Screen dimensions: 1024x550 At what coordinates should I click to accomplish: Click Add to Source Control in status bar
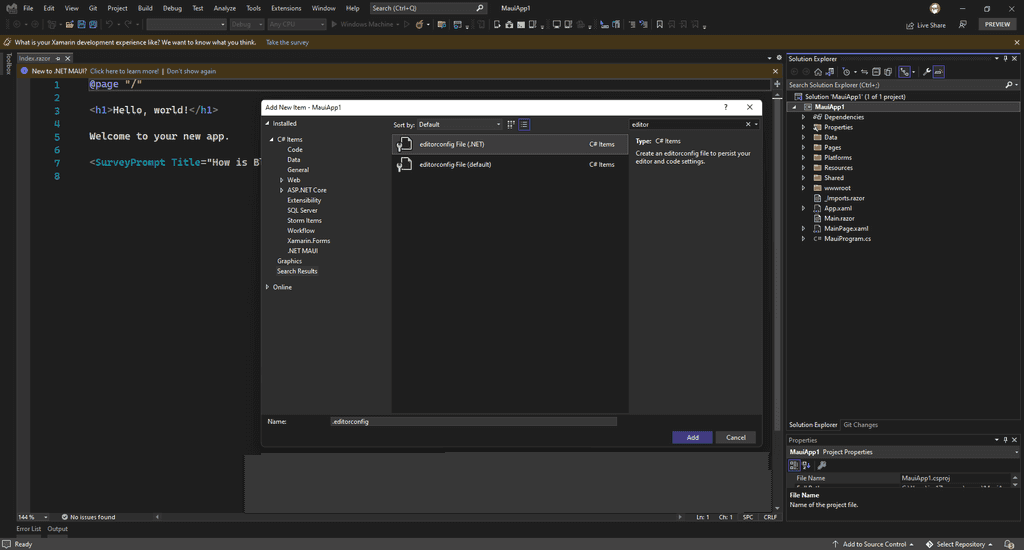coord(872,544)
